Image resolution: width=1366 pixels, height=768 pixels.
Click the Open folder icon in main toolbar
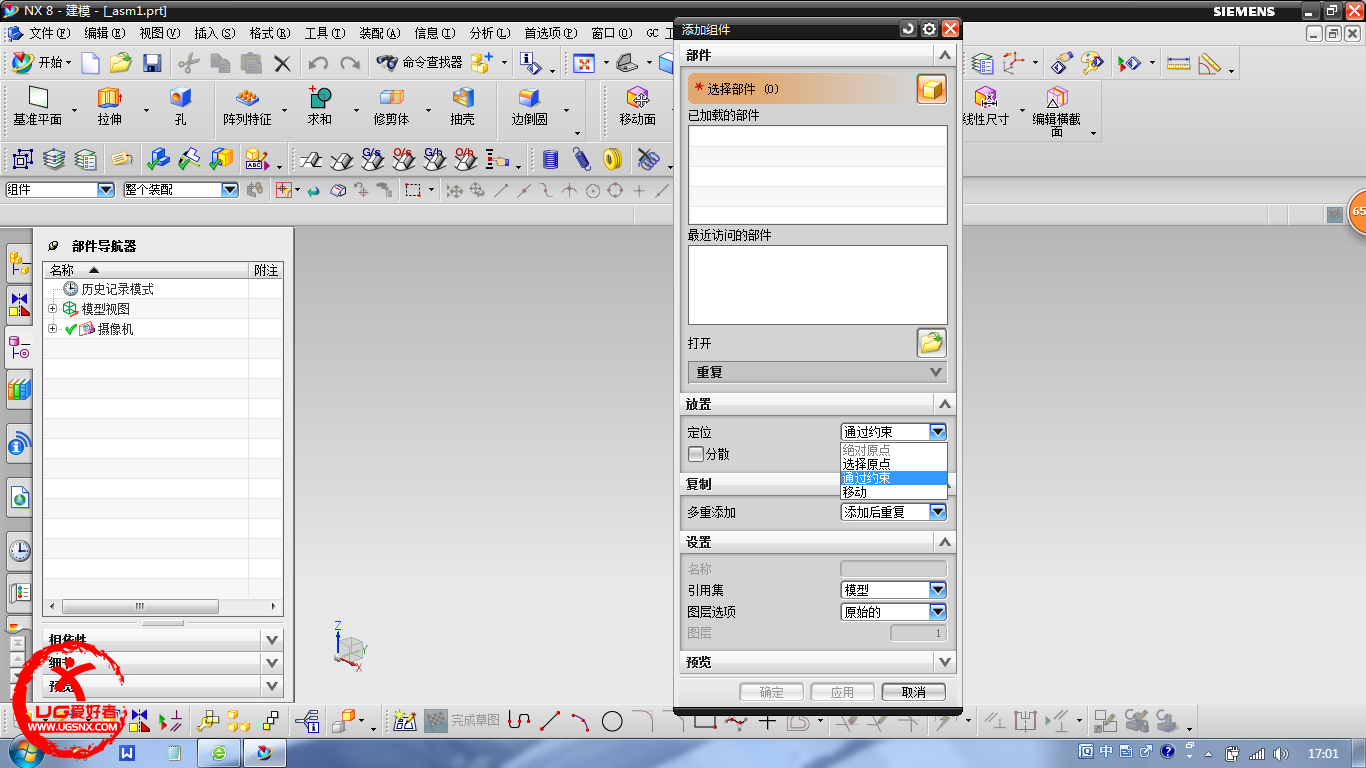[x=121, y=63]
